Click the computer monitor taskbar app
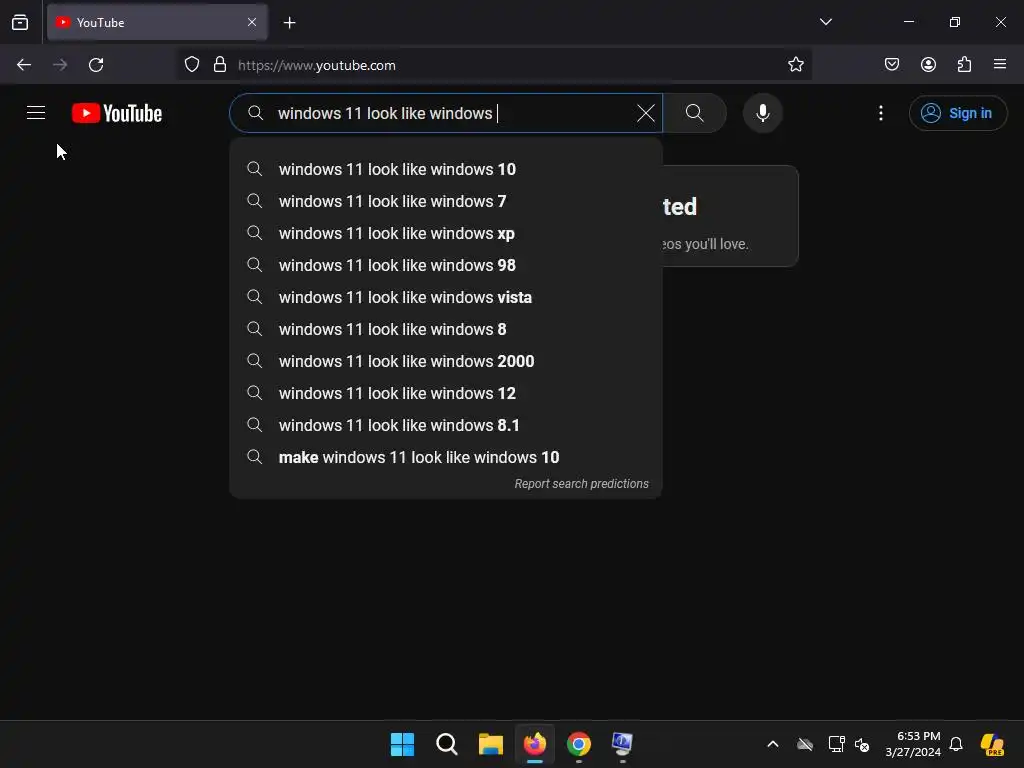Viewport: 1024px width, 768px height. click(622, 744)
